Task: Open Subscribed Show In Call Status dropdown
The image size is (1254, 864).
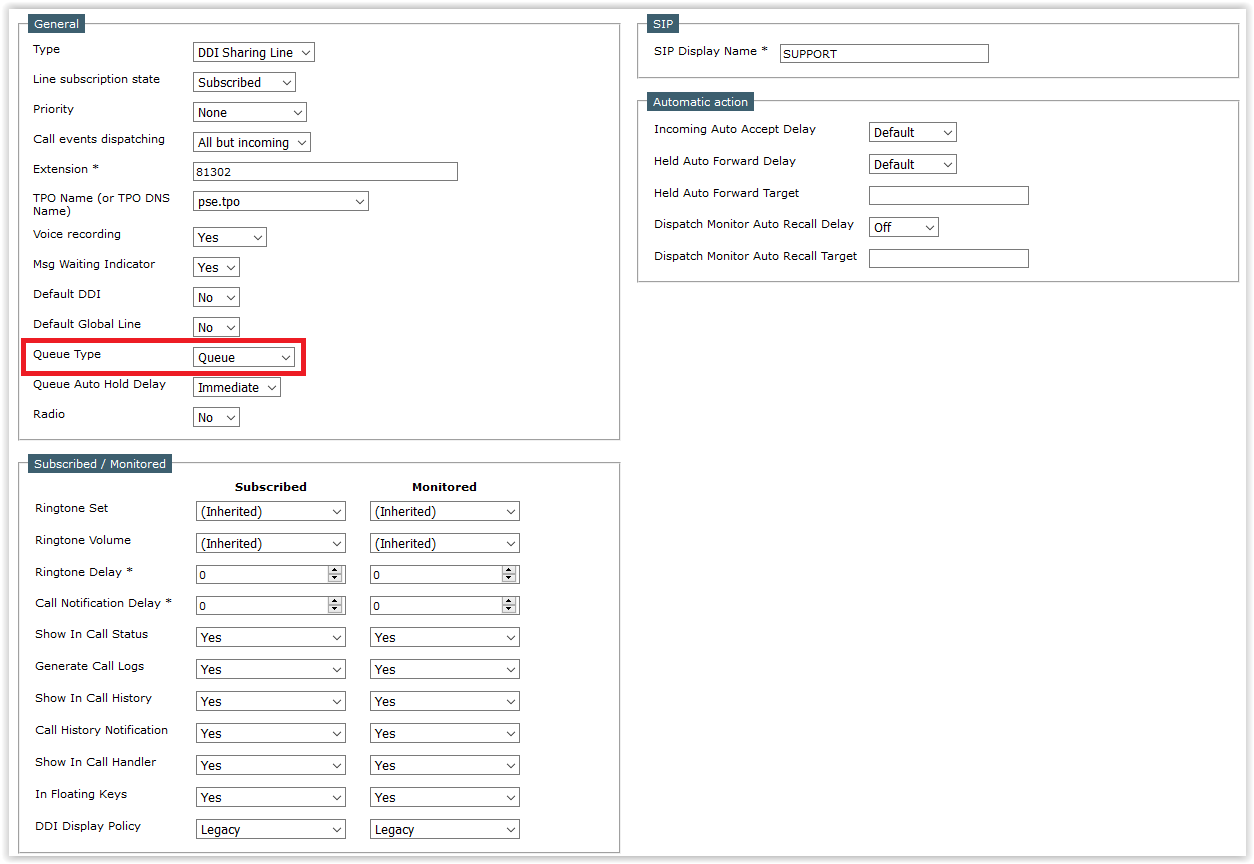Action: click(271, 638)
